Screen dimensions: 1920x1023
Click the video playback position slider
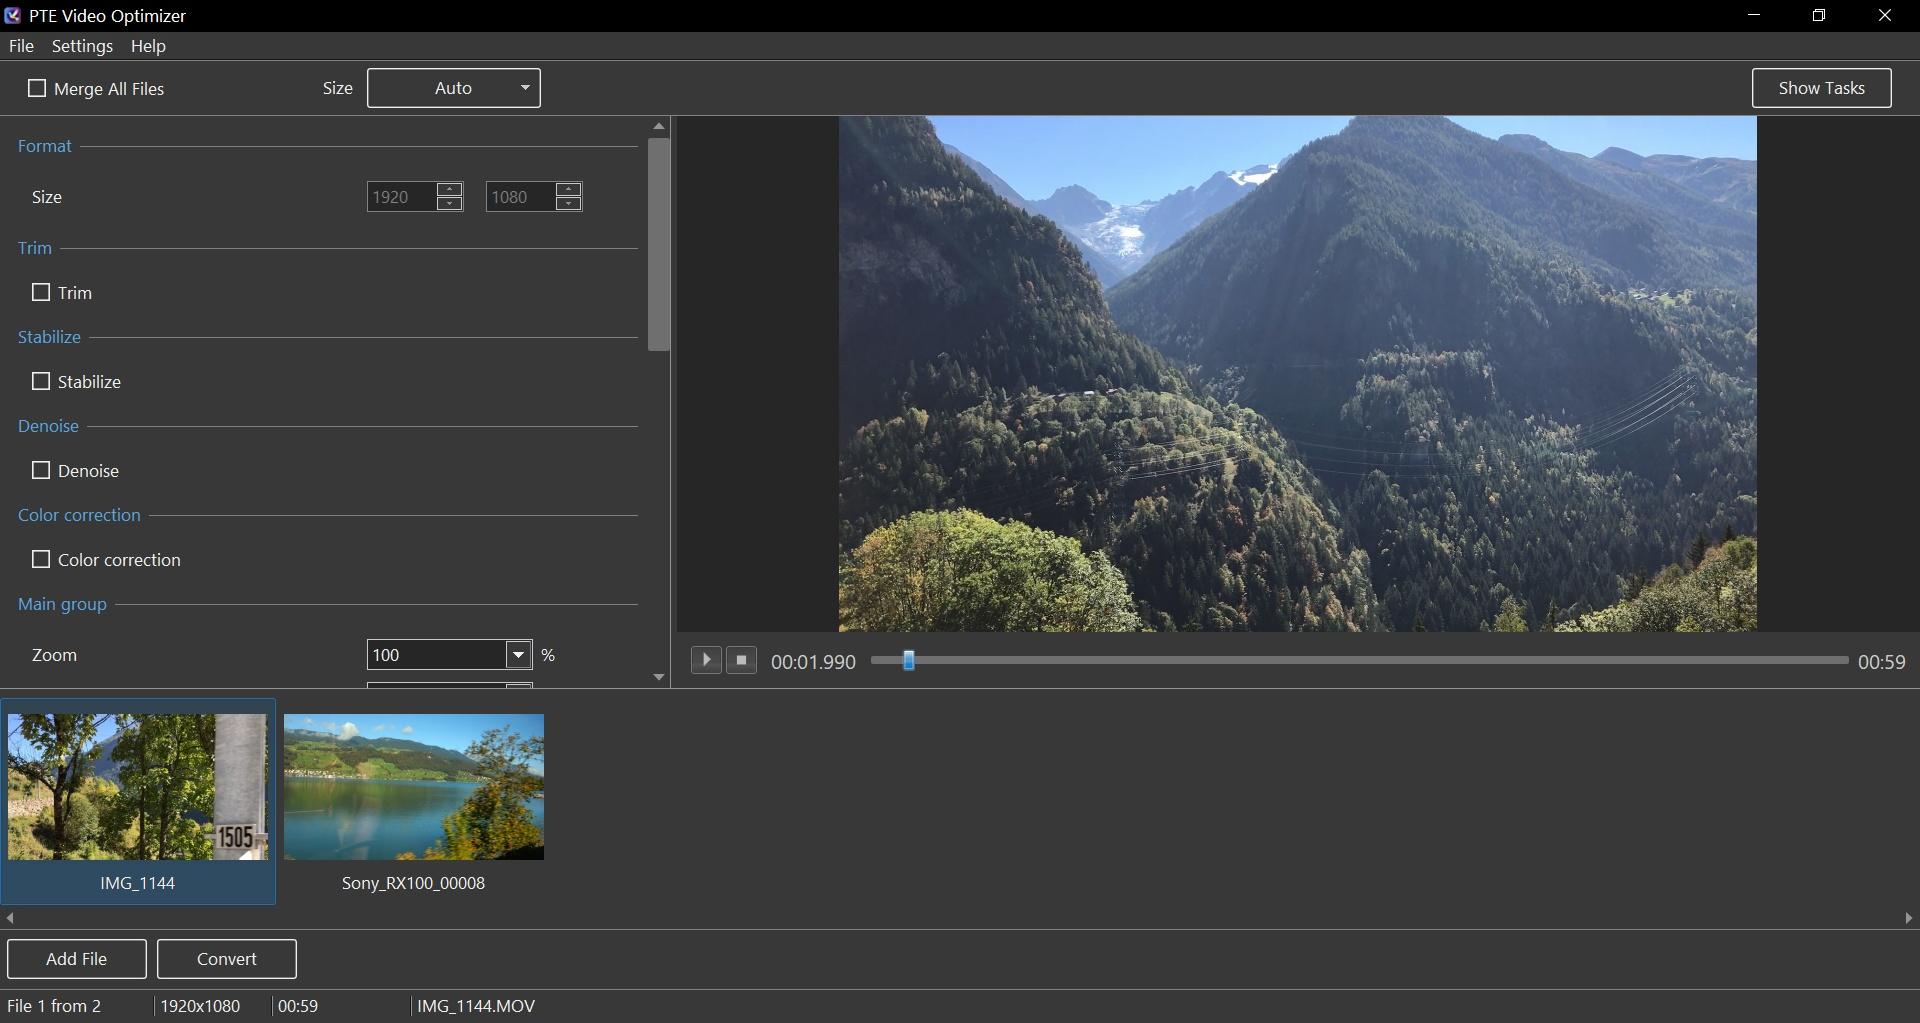pyautogui.click(x=1359, y=661)
